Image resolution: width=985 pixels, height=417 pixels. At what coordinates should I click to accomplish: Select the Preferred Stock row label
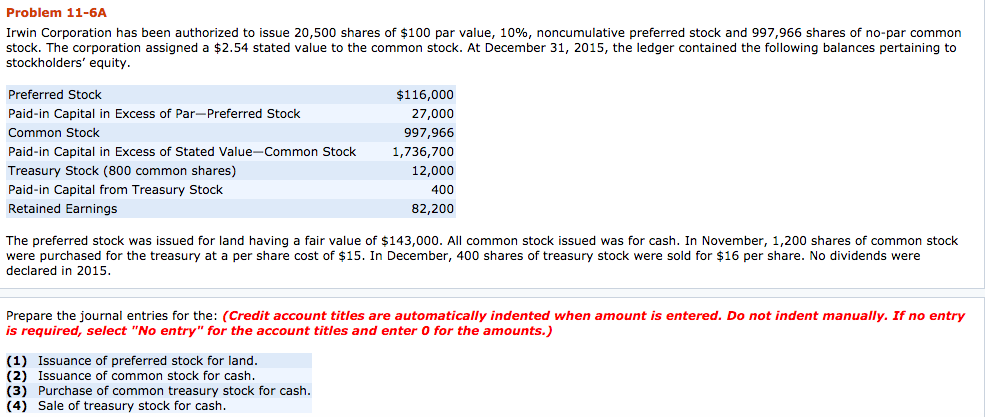tap(55, 95)
